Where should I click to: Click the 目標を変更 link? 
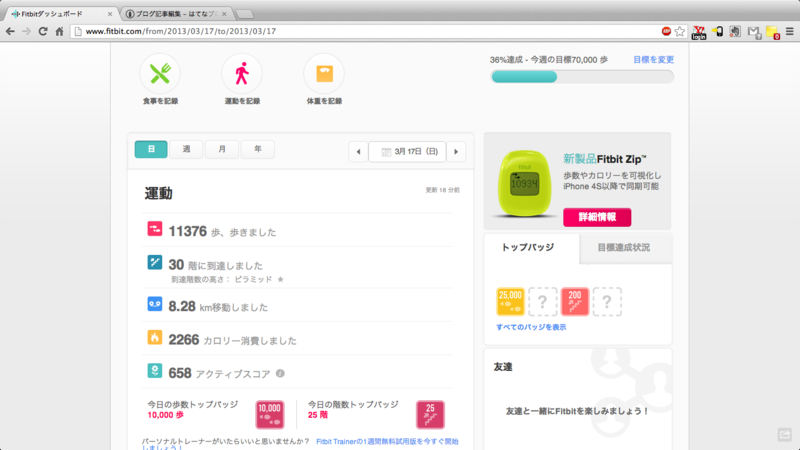pyautogui.click(x=653, y=60)
